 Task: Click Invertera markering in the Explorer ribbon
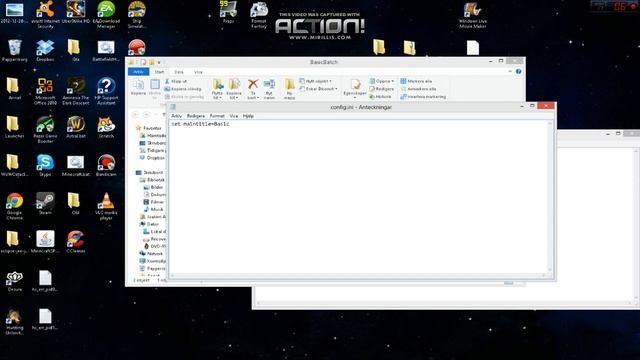click(x=423, y=97)
